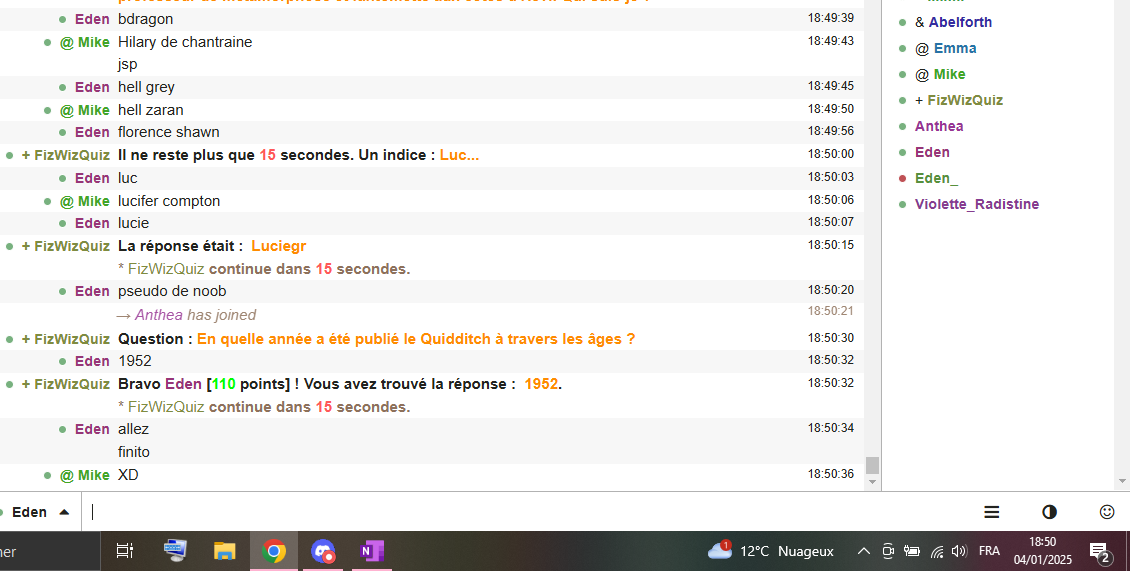Expand the Eden nickname dropdown arrow
The image size is (1130, 571).
(x=64, y=512)
